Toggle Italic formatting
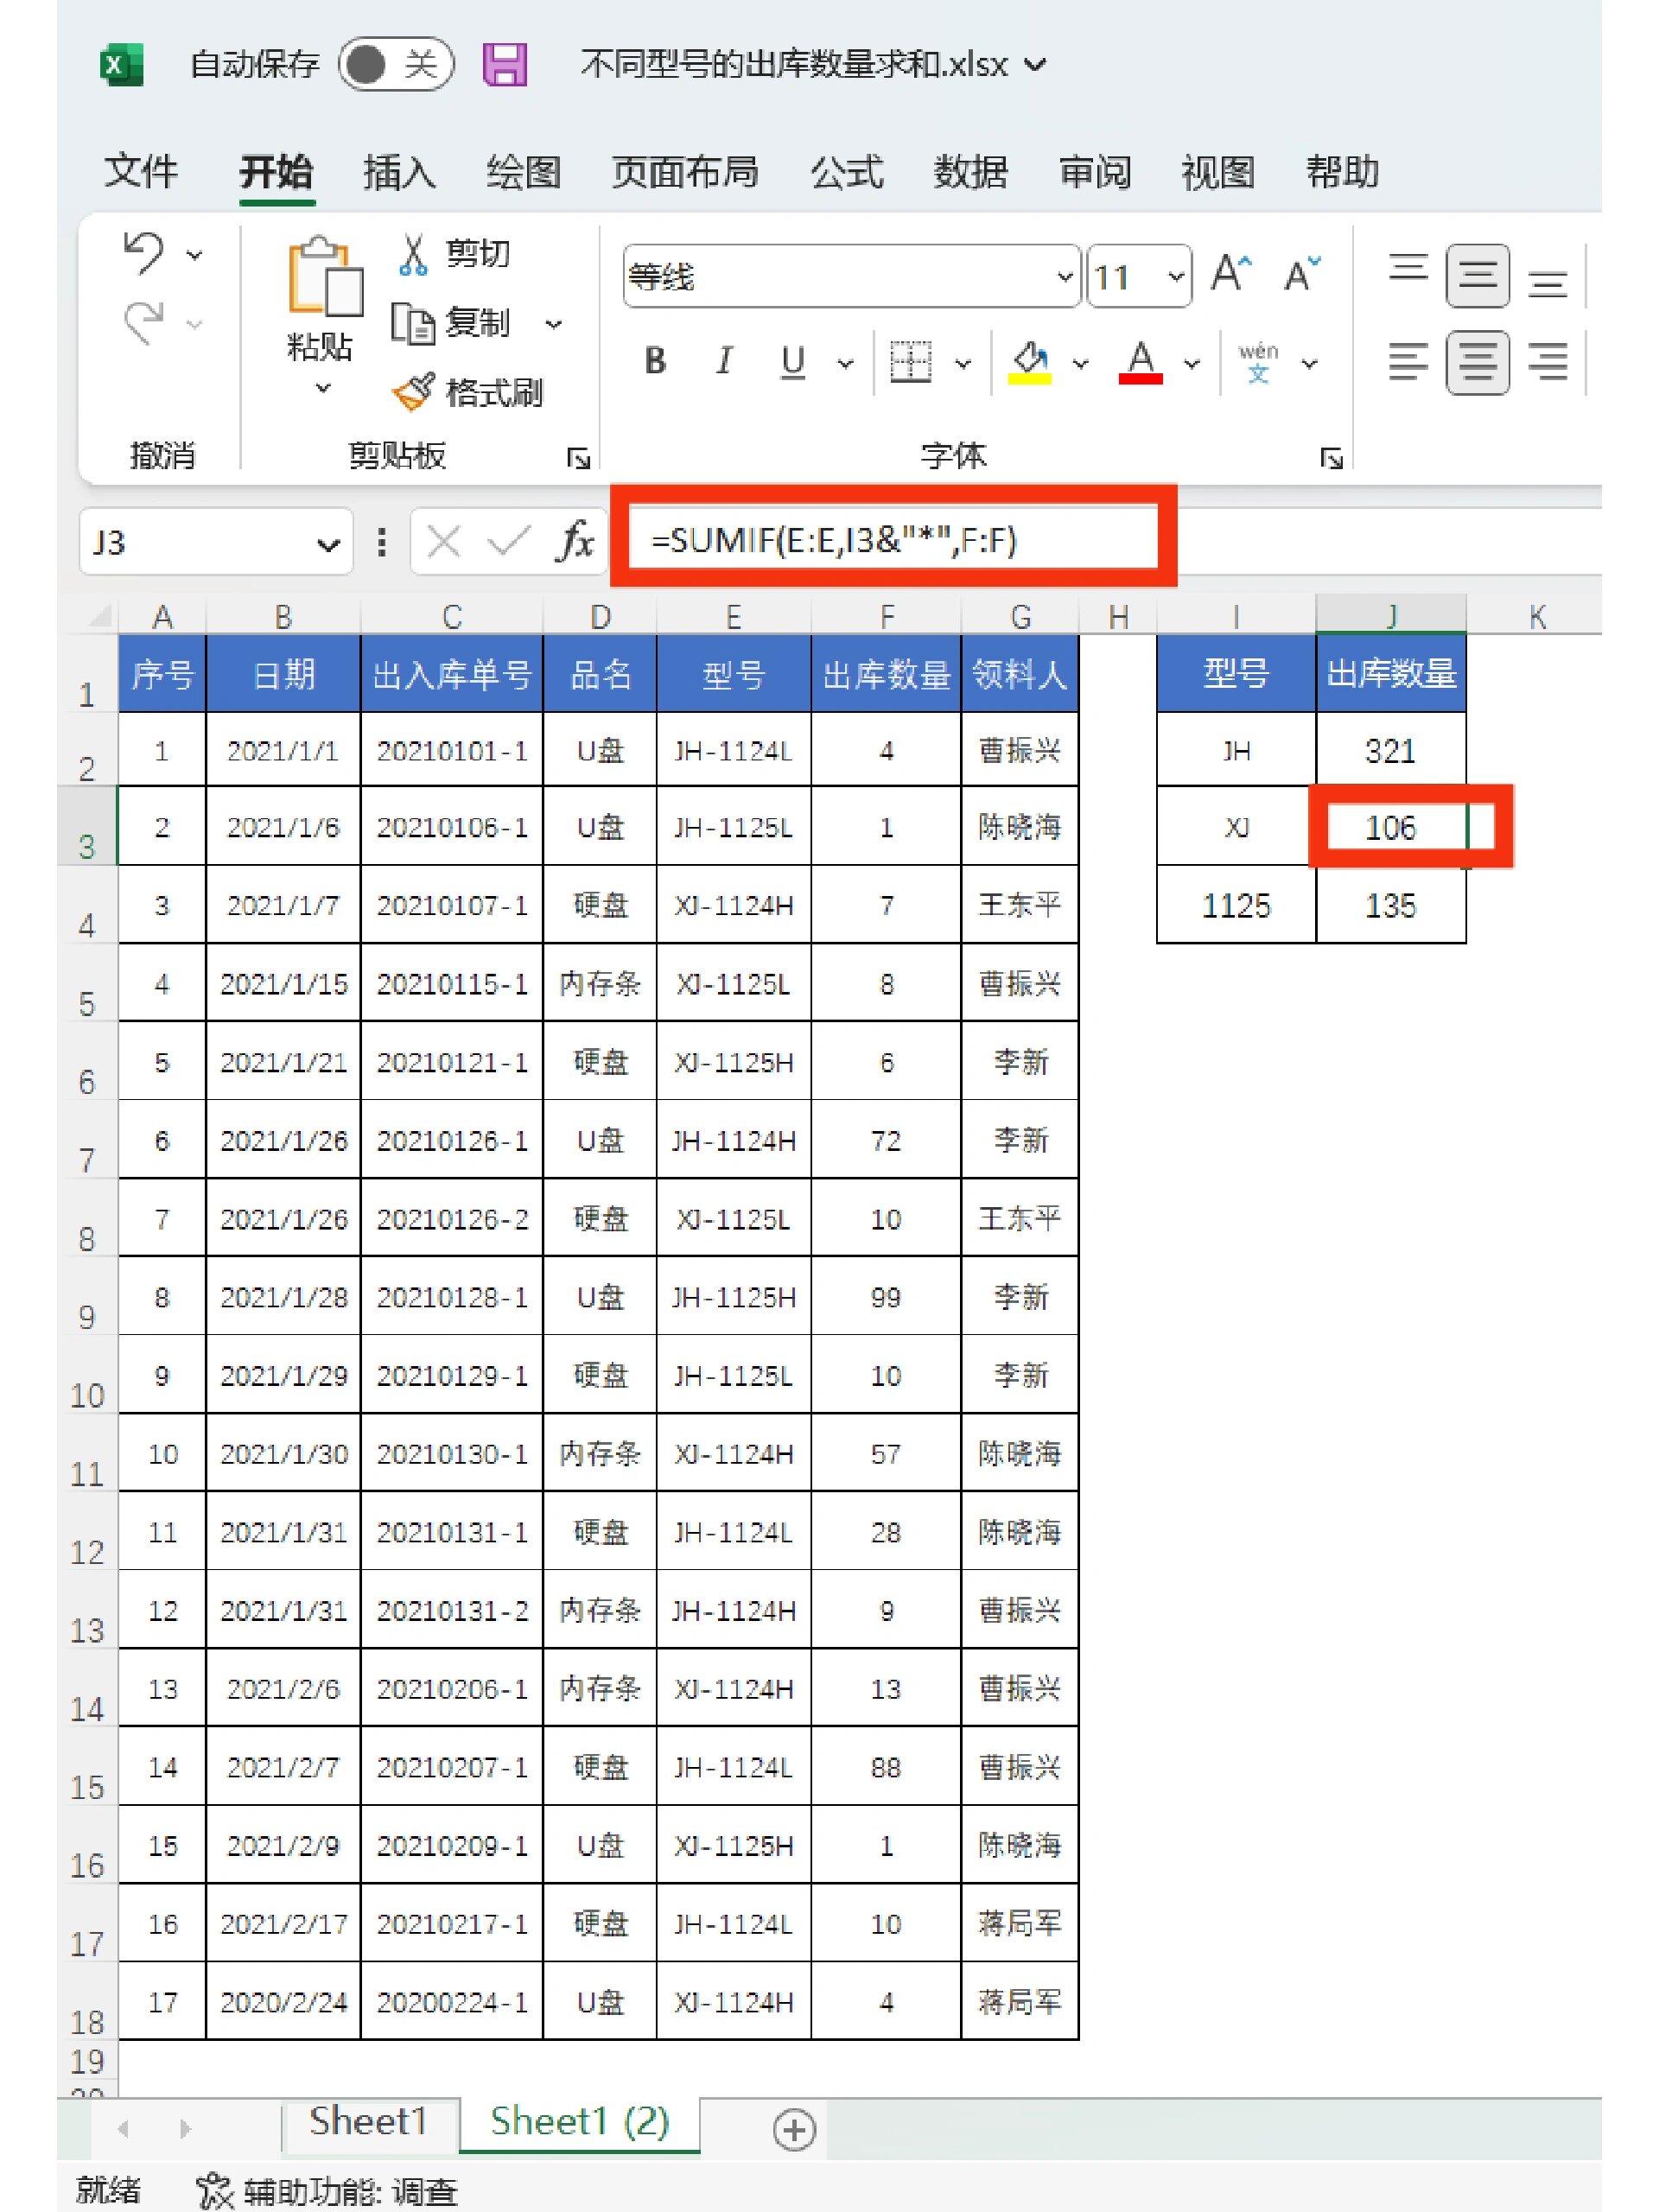This screenshot has height=2212, width=1659. click(724, 361)
